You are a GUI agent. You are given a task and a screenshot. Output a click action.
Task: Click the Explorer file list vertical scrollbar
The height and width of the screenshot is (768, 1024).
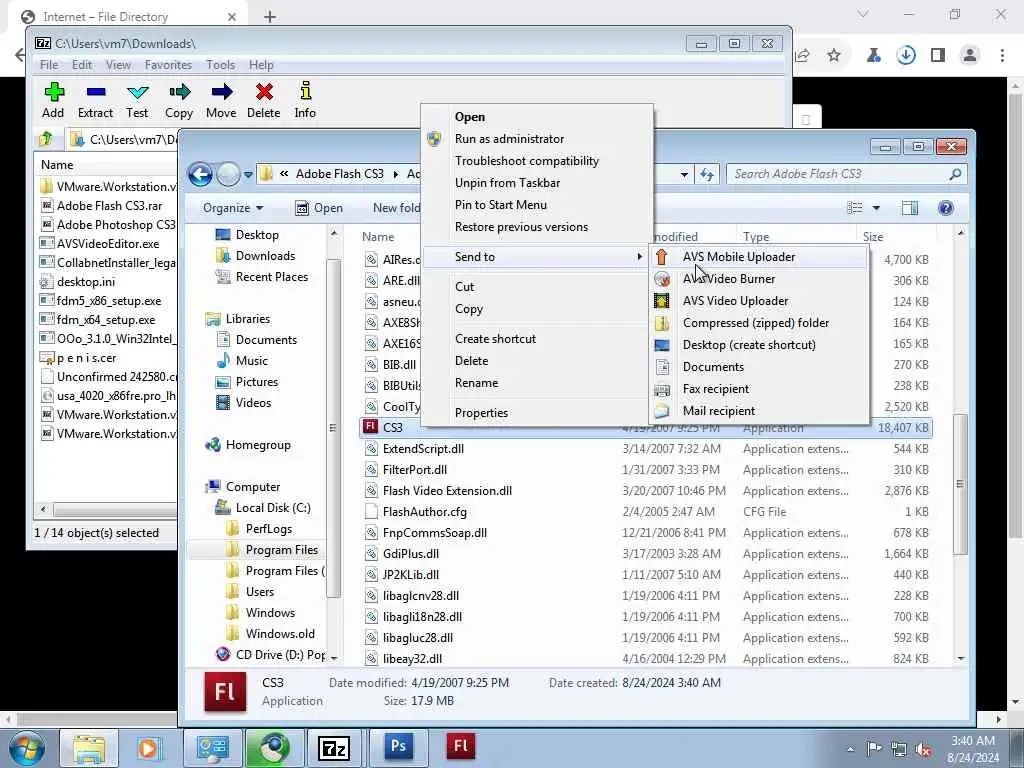pos(961,483)
